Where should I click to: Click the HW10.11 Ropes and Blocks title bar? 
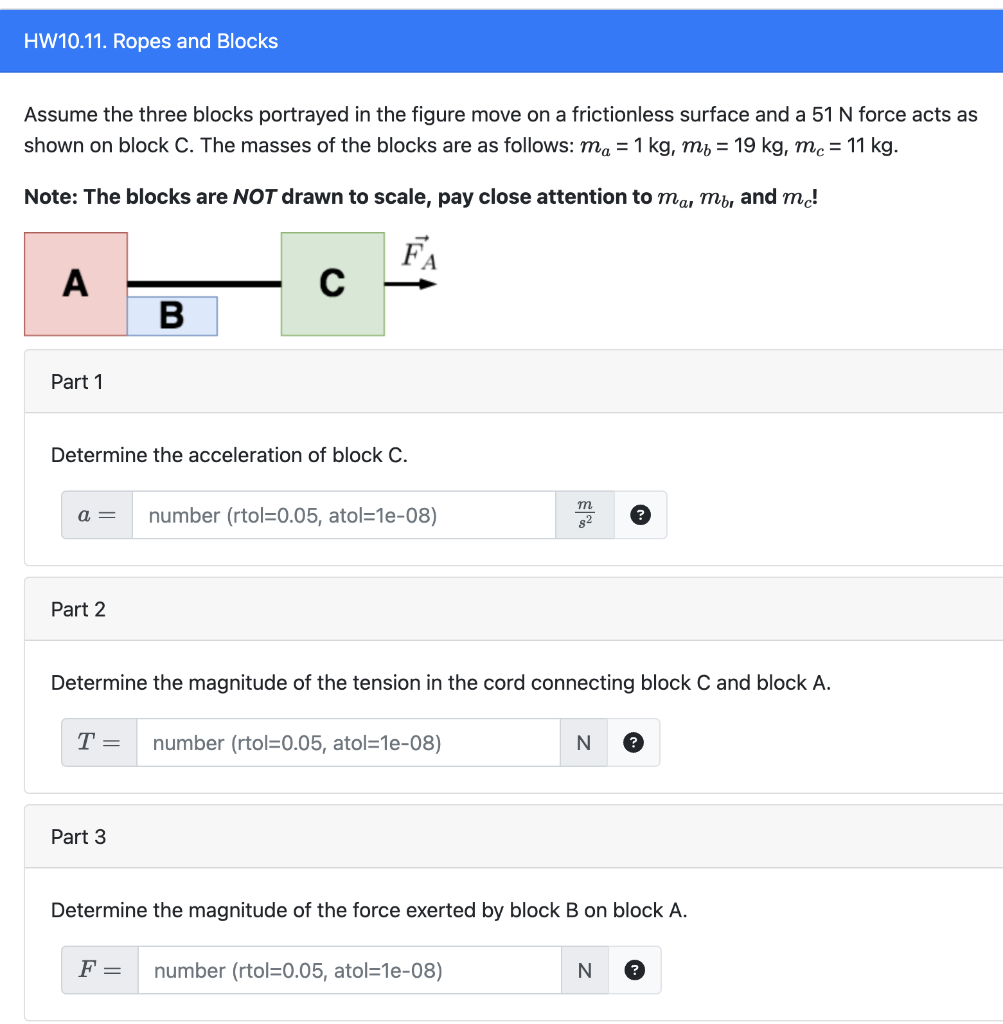pos(502,41)
